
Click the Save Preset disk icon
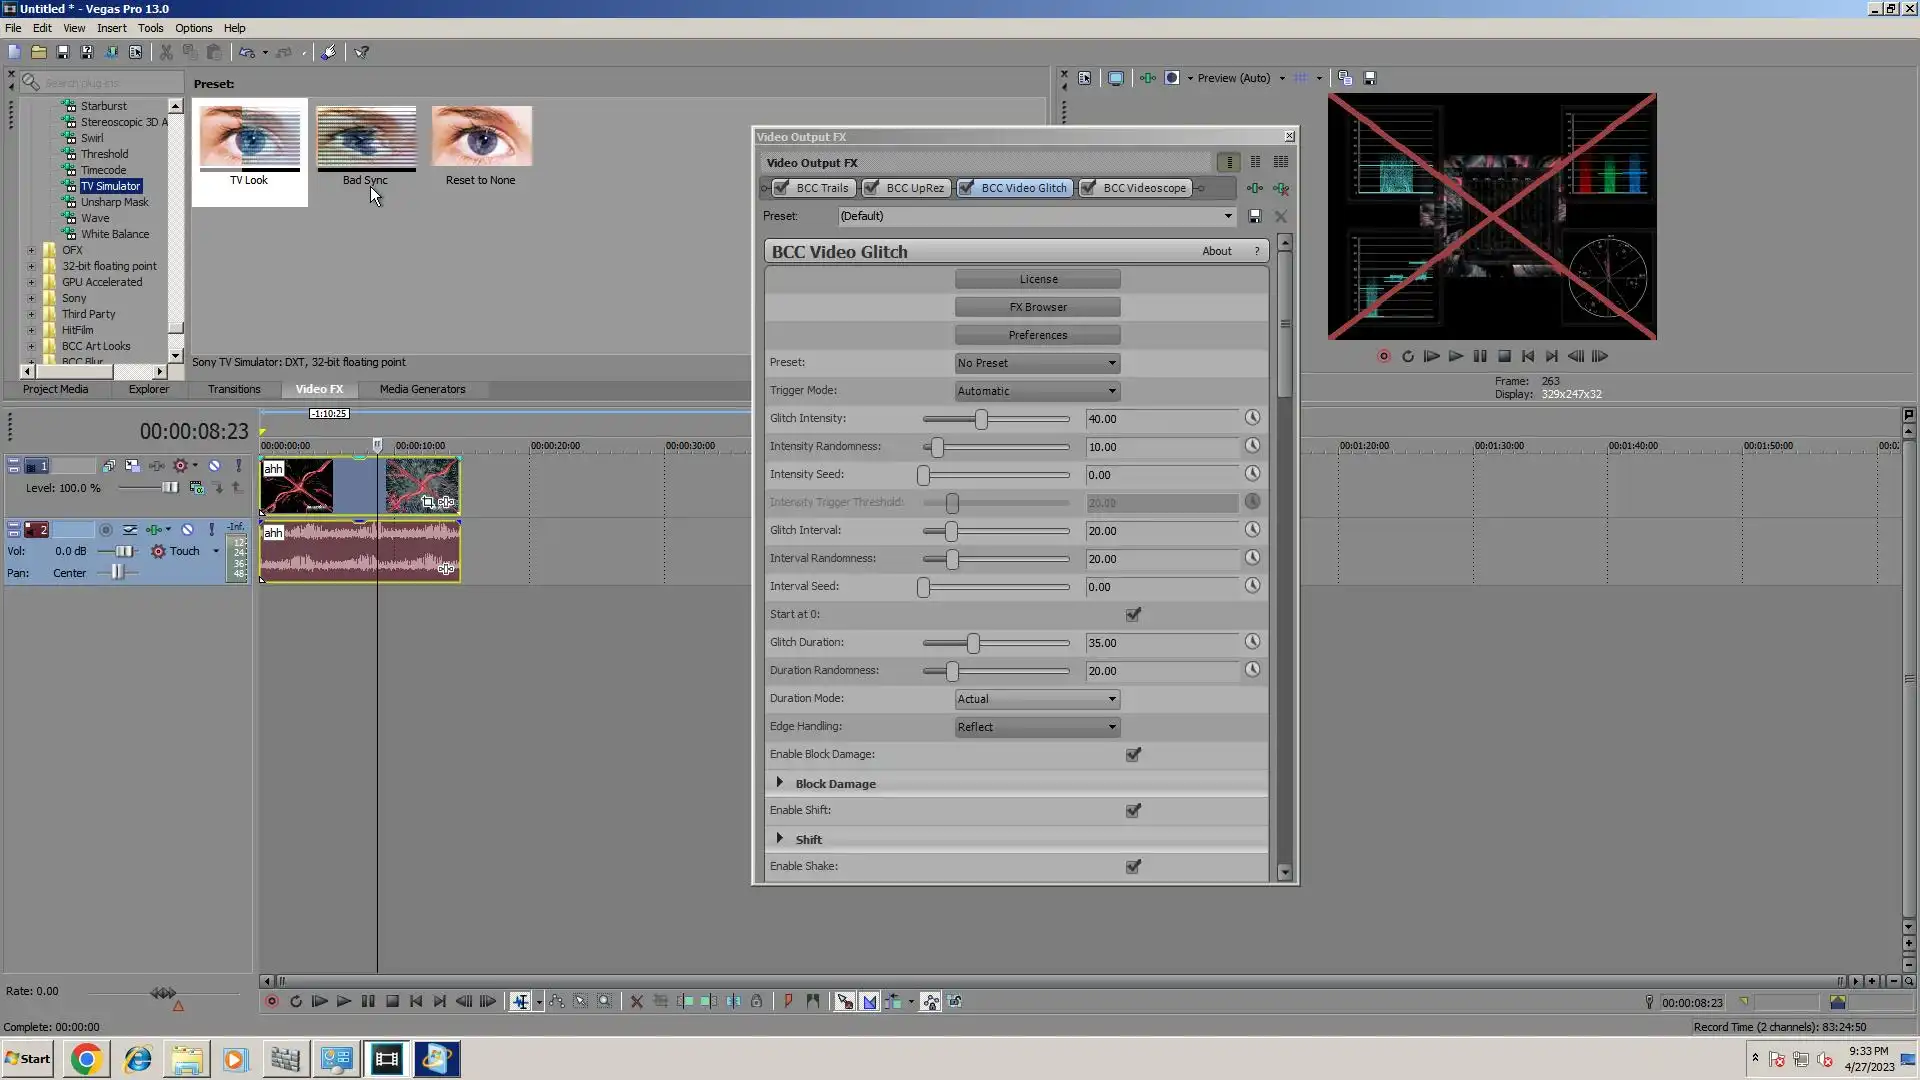pos(1255,216)
